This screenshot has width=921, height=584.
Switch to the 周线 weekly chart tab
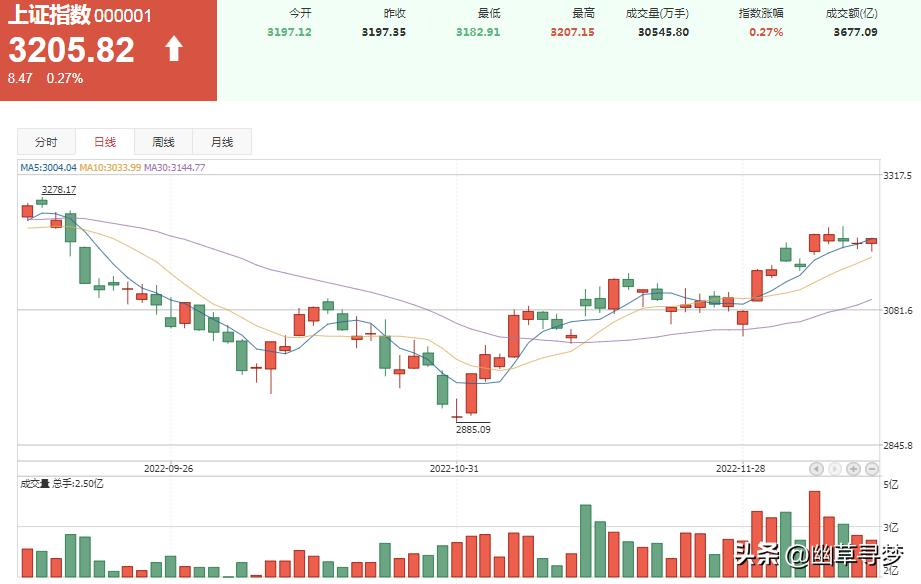pos(163,141)
